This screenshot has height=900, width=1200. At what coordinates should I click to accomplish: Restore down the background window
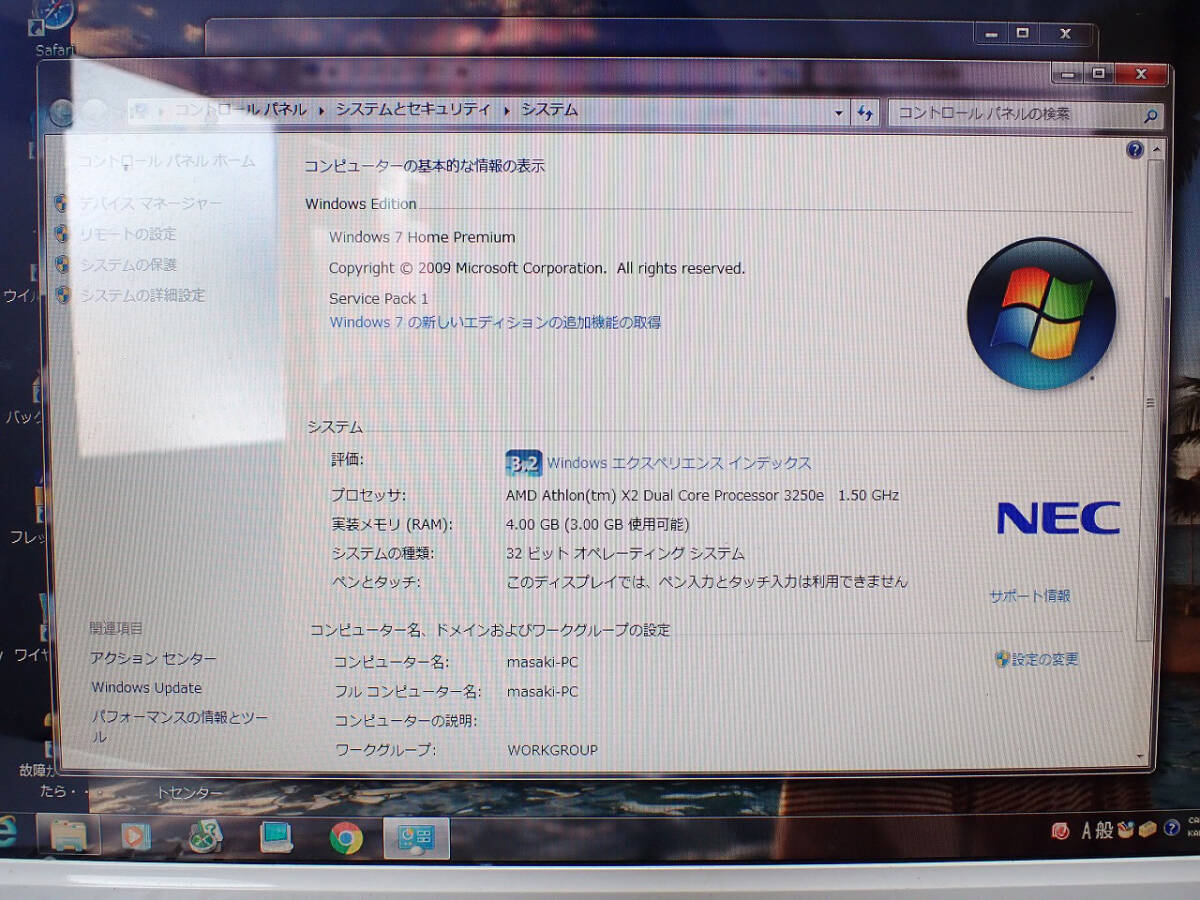tap(1022, 33)
